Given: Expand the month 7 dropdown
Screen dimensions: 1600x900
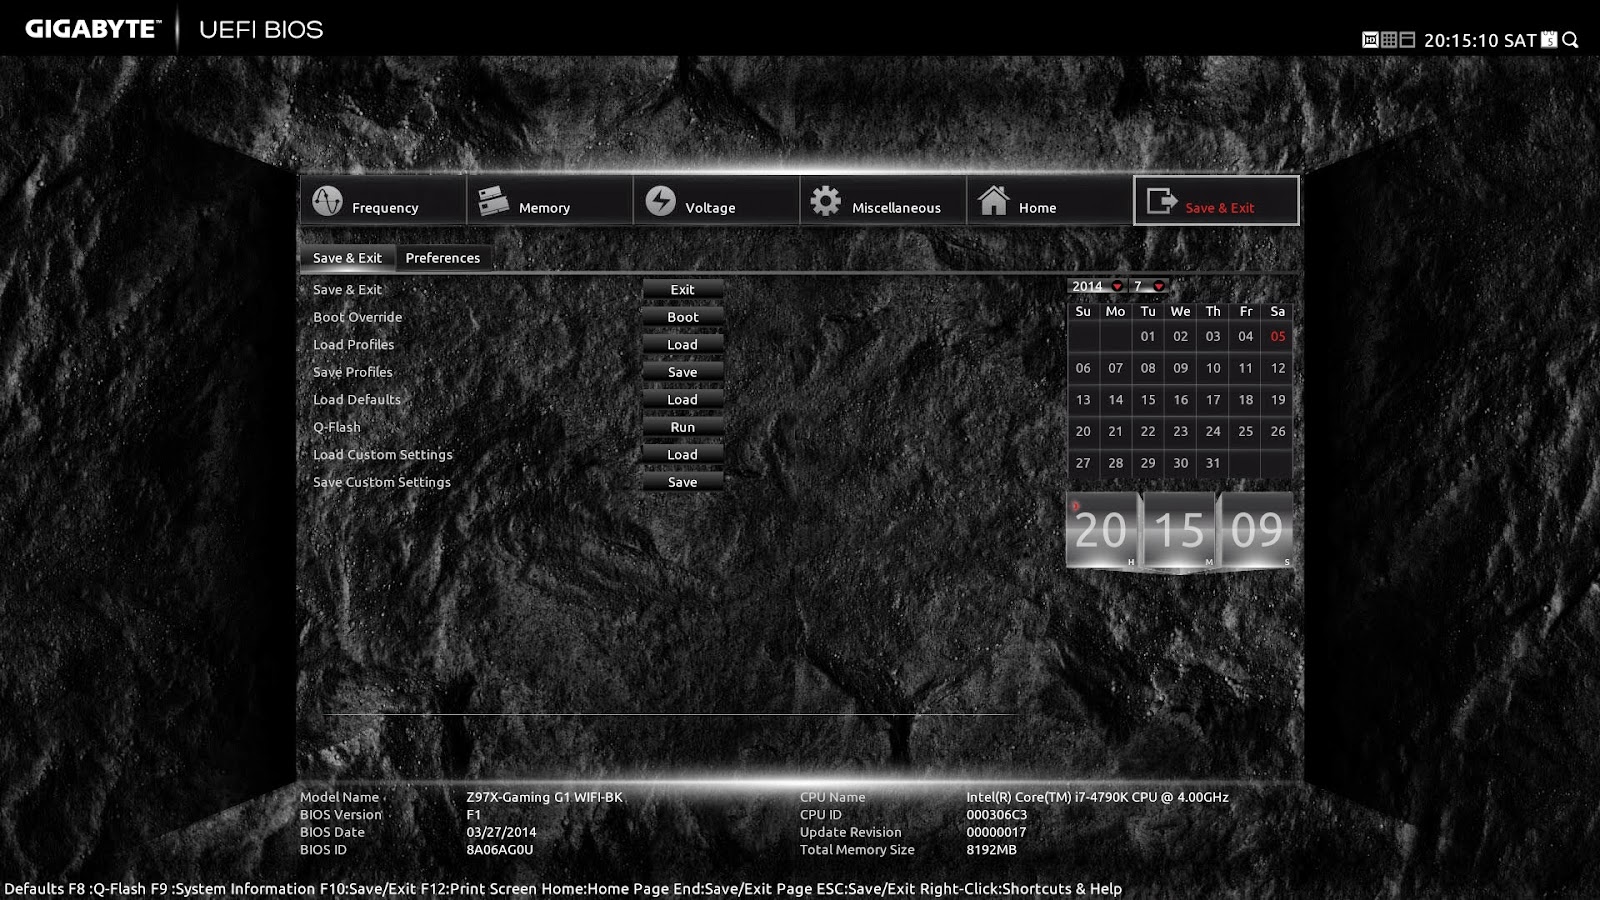Looking at the screenshot, I should tap(1149, 286).
